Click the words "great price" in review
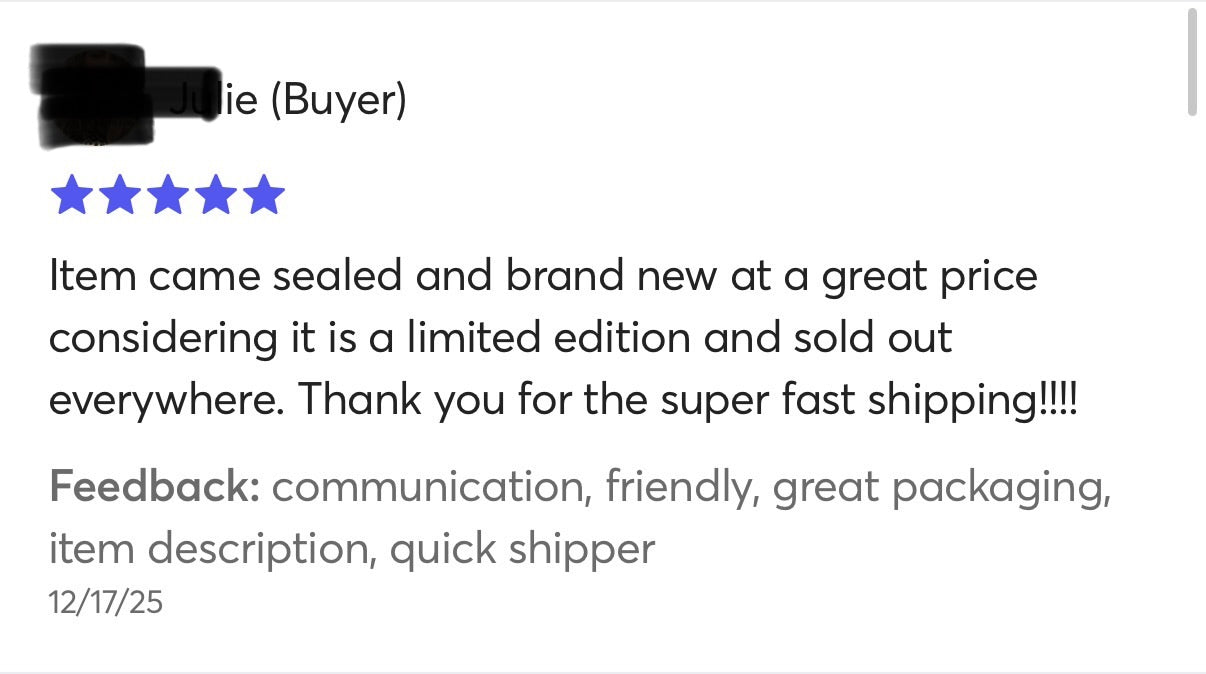1206x674 pixels. pos(929,277)
